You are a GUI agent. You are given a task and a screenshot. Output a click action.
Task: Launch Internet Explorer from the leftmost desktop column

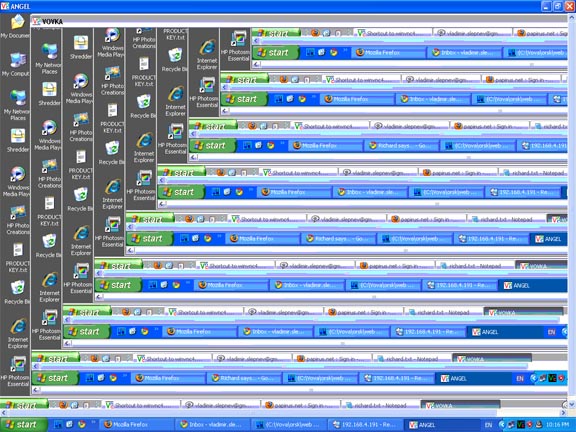pyautogui.click(x=18, y=334)
